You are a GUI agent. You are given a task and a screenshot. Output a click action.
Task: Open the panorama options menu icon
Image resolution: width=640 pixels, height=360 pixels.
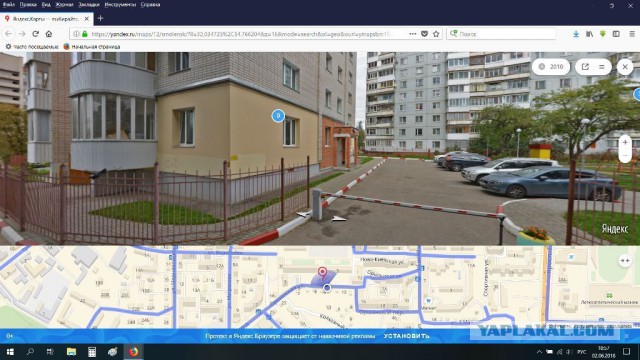(602, 67)
